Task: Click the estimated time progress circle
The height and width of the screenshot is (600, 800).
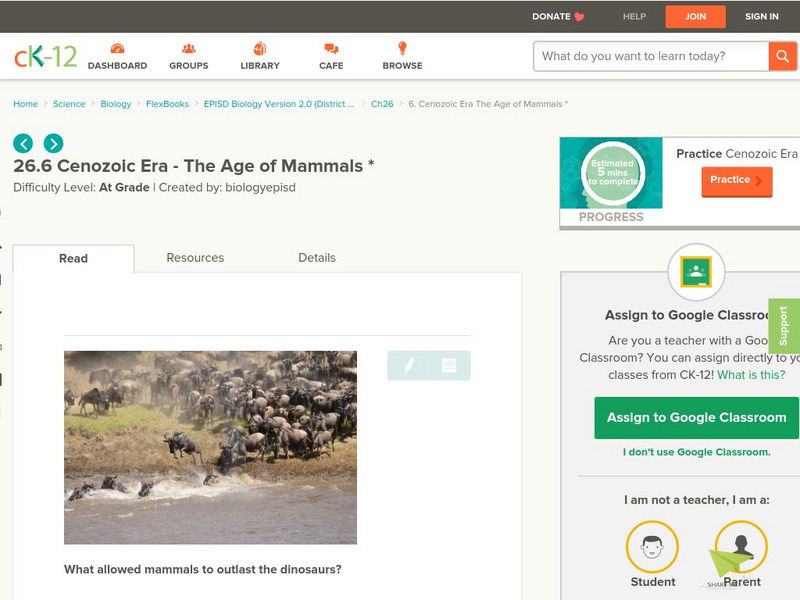Action: (x=612, y=173)
